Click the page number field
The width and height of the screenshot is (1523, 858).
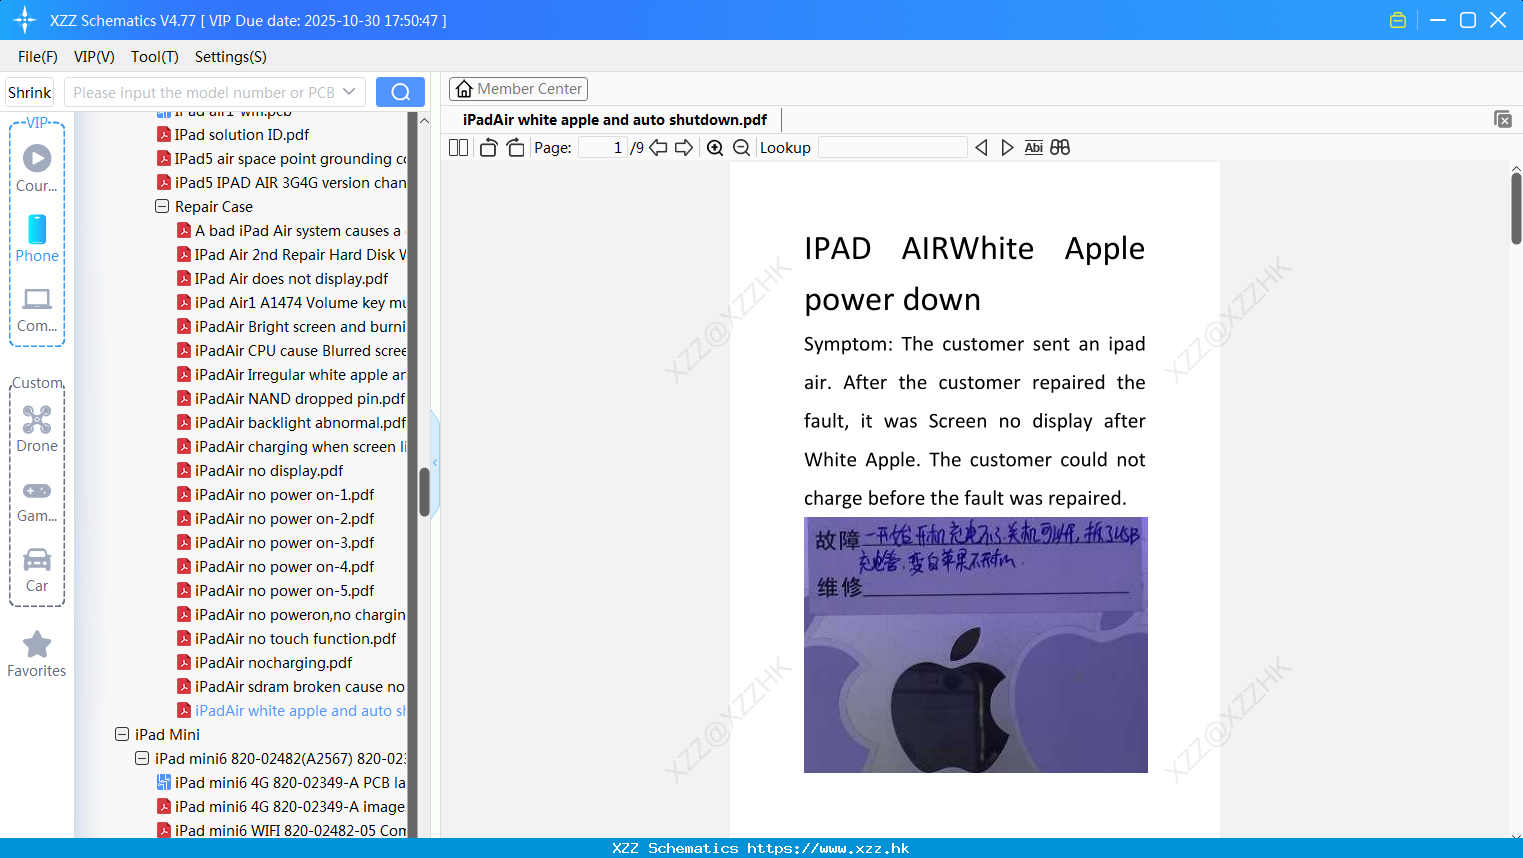point(603,148)
